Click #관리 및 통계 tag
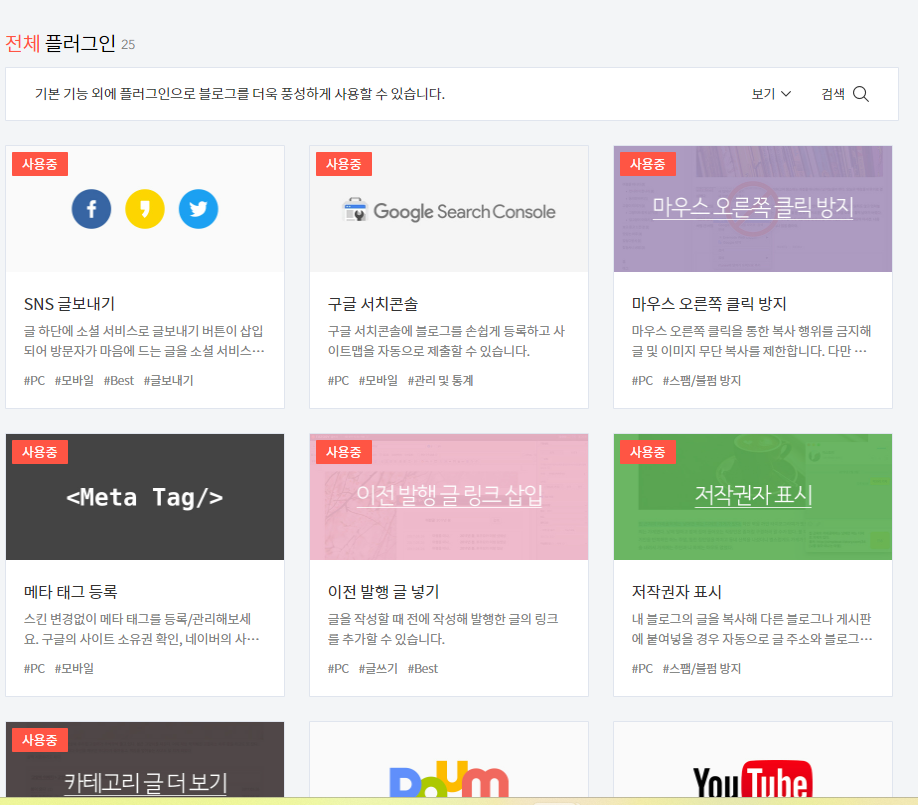Screen dimensions: 918x805 point(440,381)
